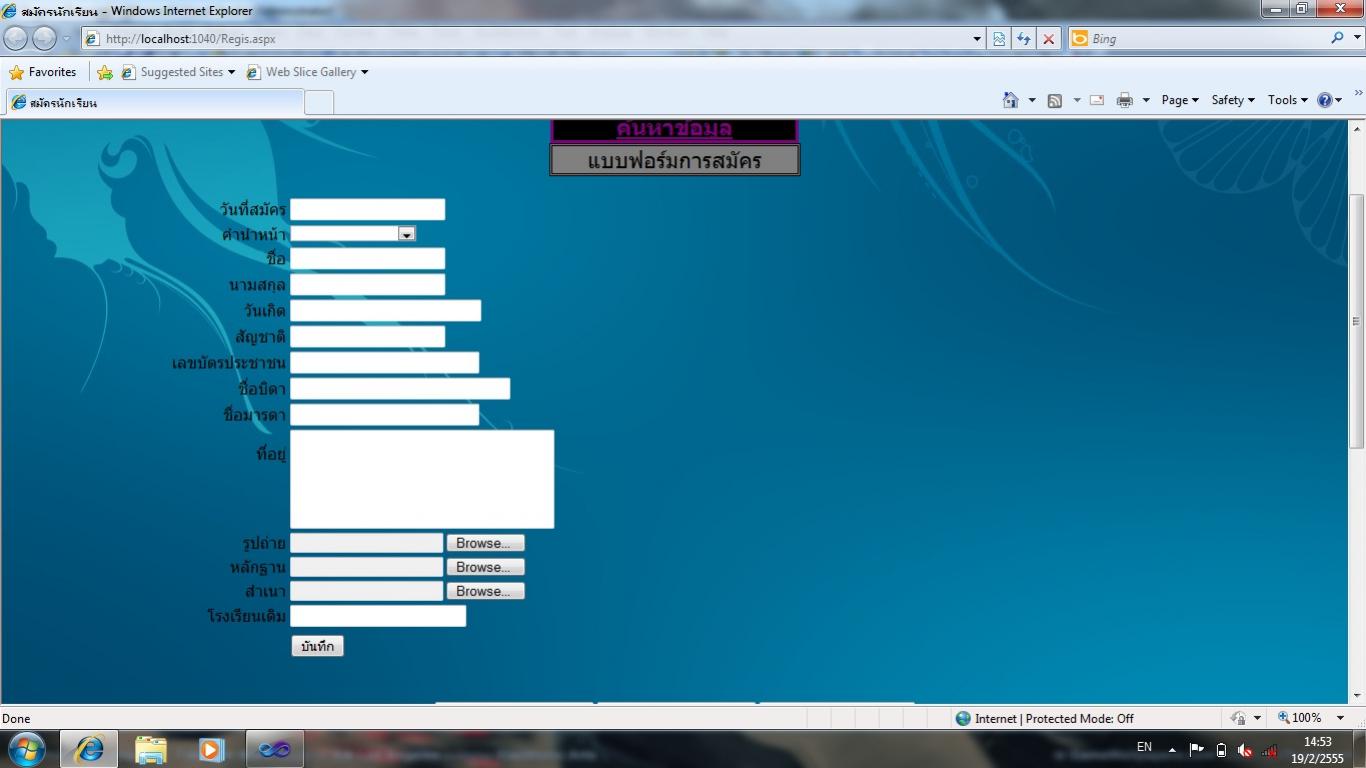Viewport: 1366px width, 768px height.
Task: Click Browse button for สำเนา
Action: [x=485, y=591]
